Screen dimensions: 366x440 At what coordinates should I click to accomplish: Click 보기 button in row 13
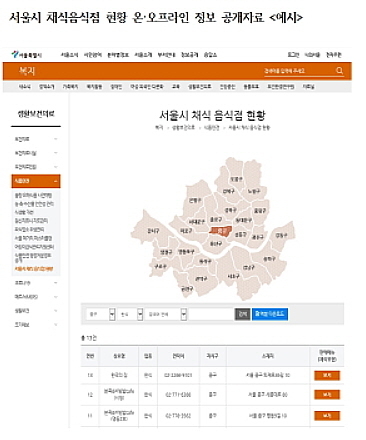[327, 375]
